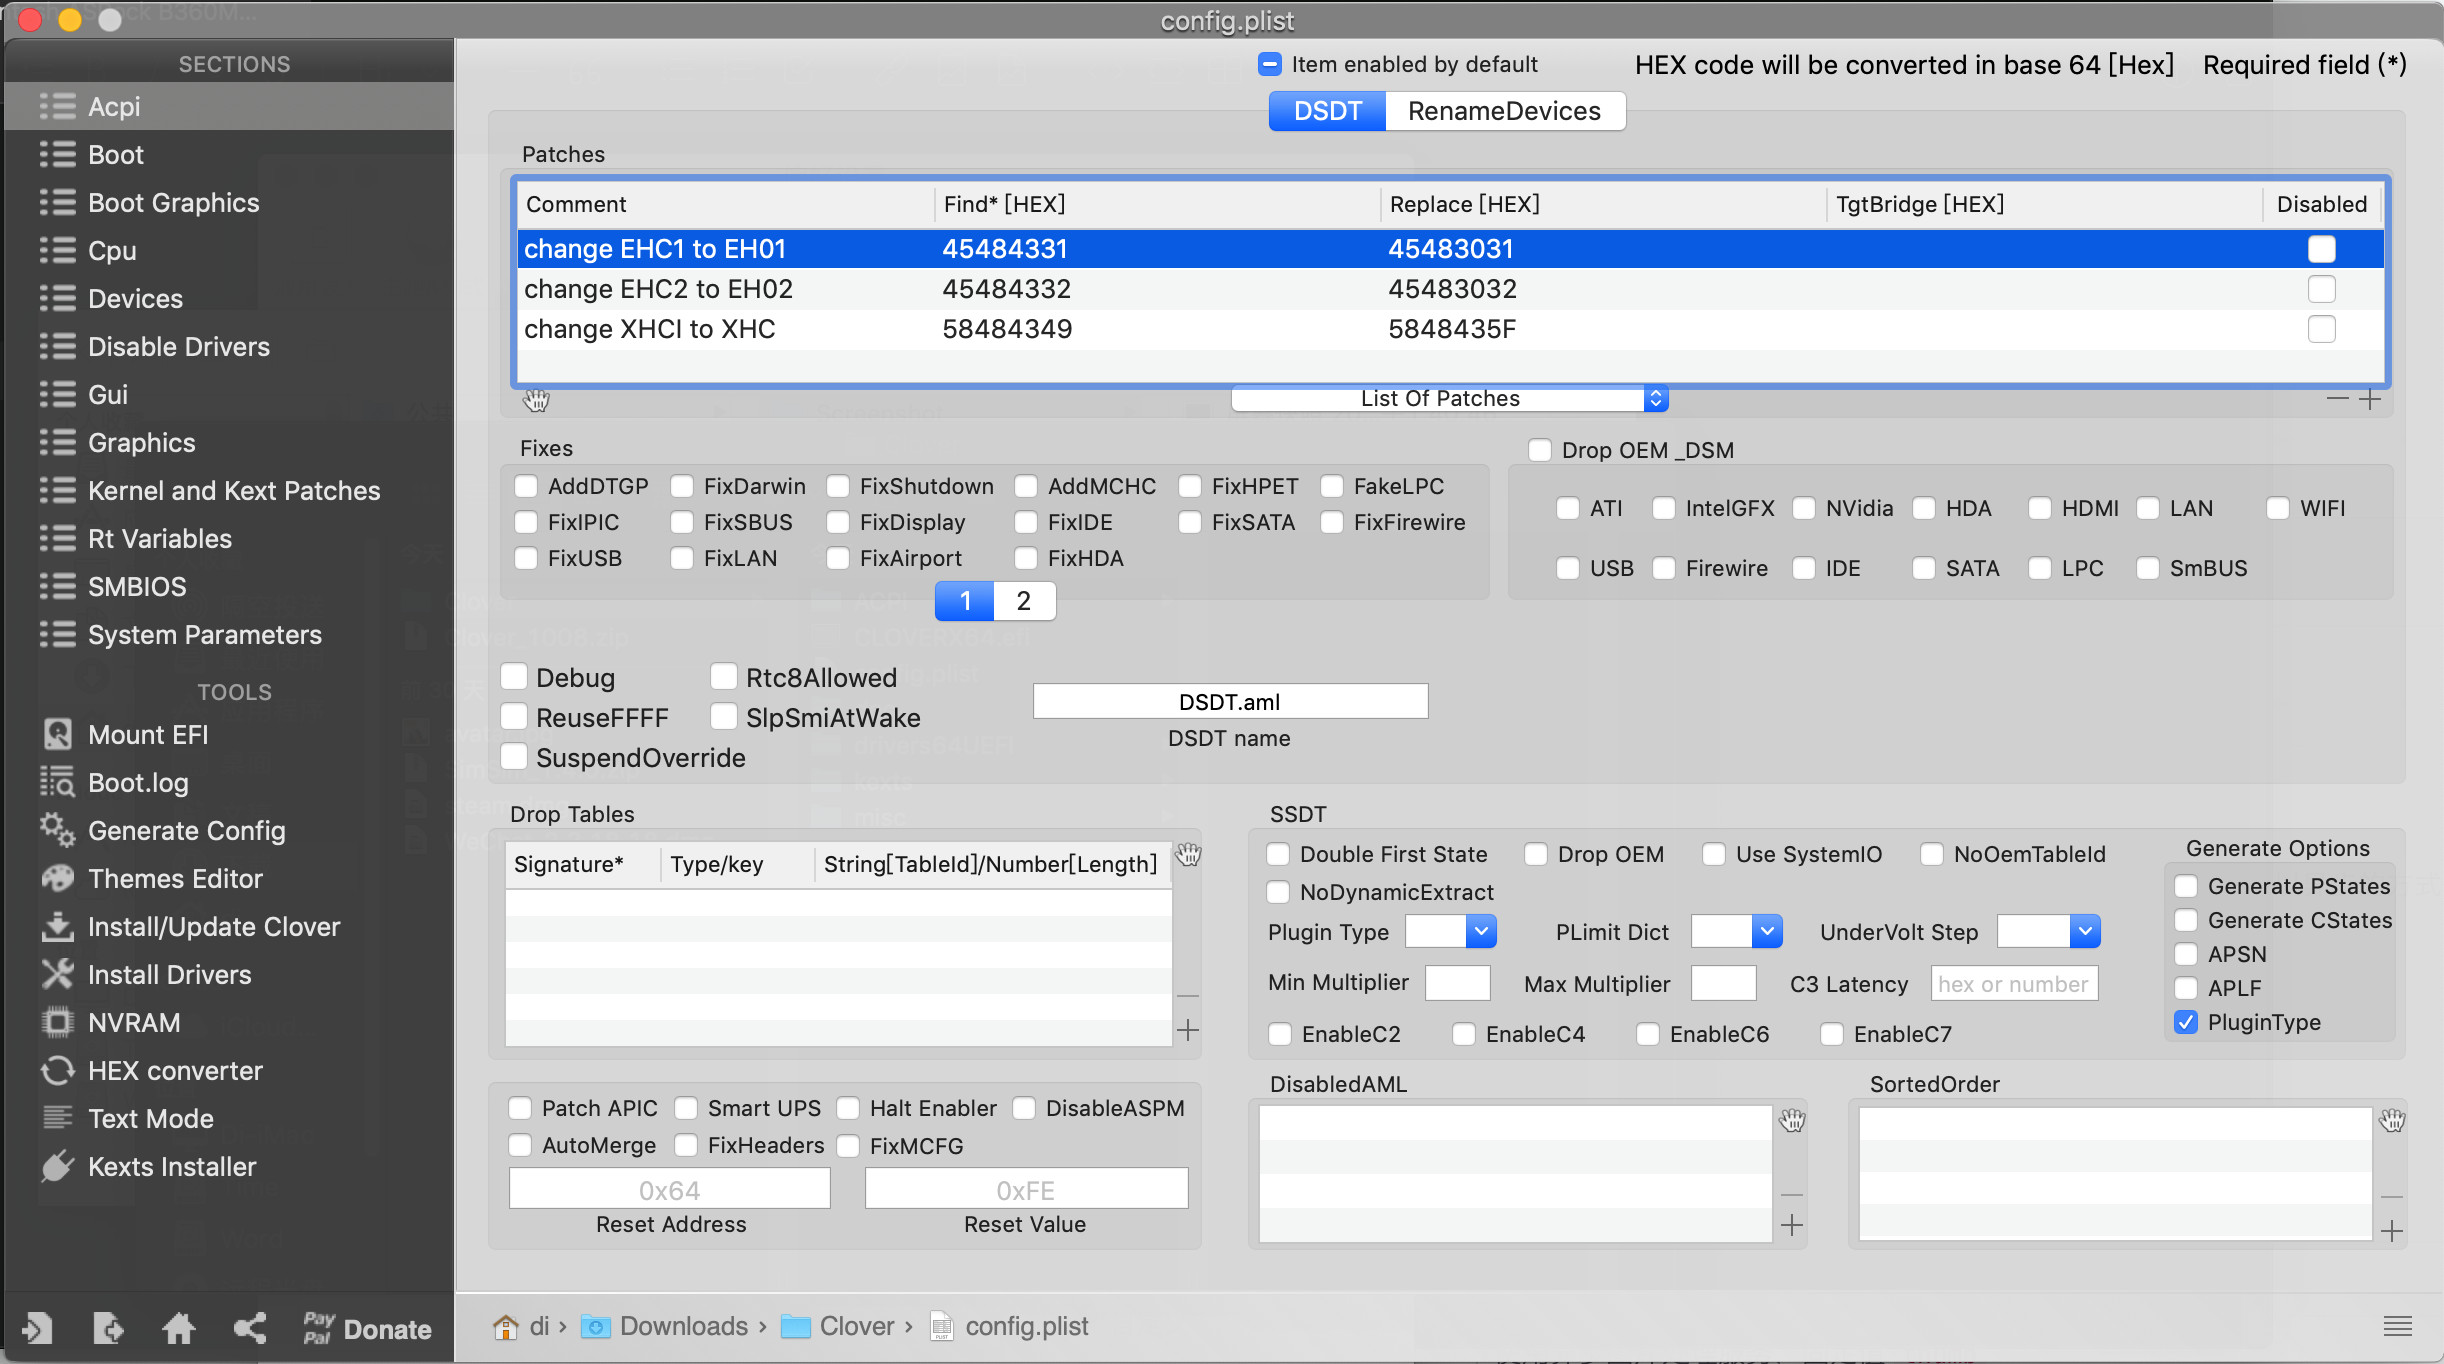Viewport: 2444px width, 1364px height.
Task: Open Install/Update Clover
Action: 214,927
